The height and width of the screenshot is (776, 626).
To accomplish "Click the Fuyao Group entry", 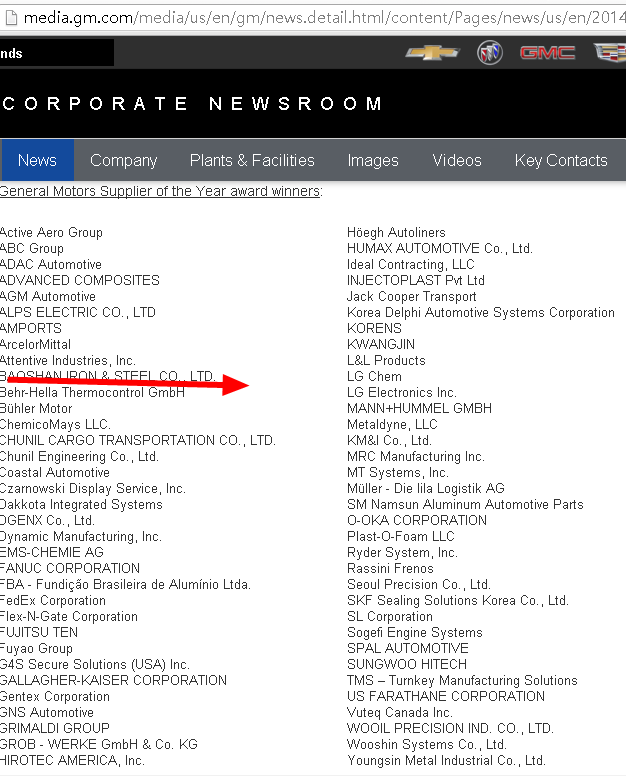I will point(36,648).
